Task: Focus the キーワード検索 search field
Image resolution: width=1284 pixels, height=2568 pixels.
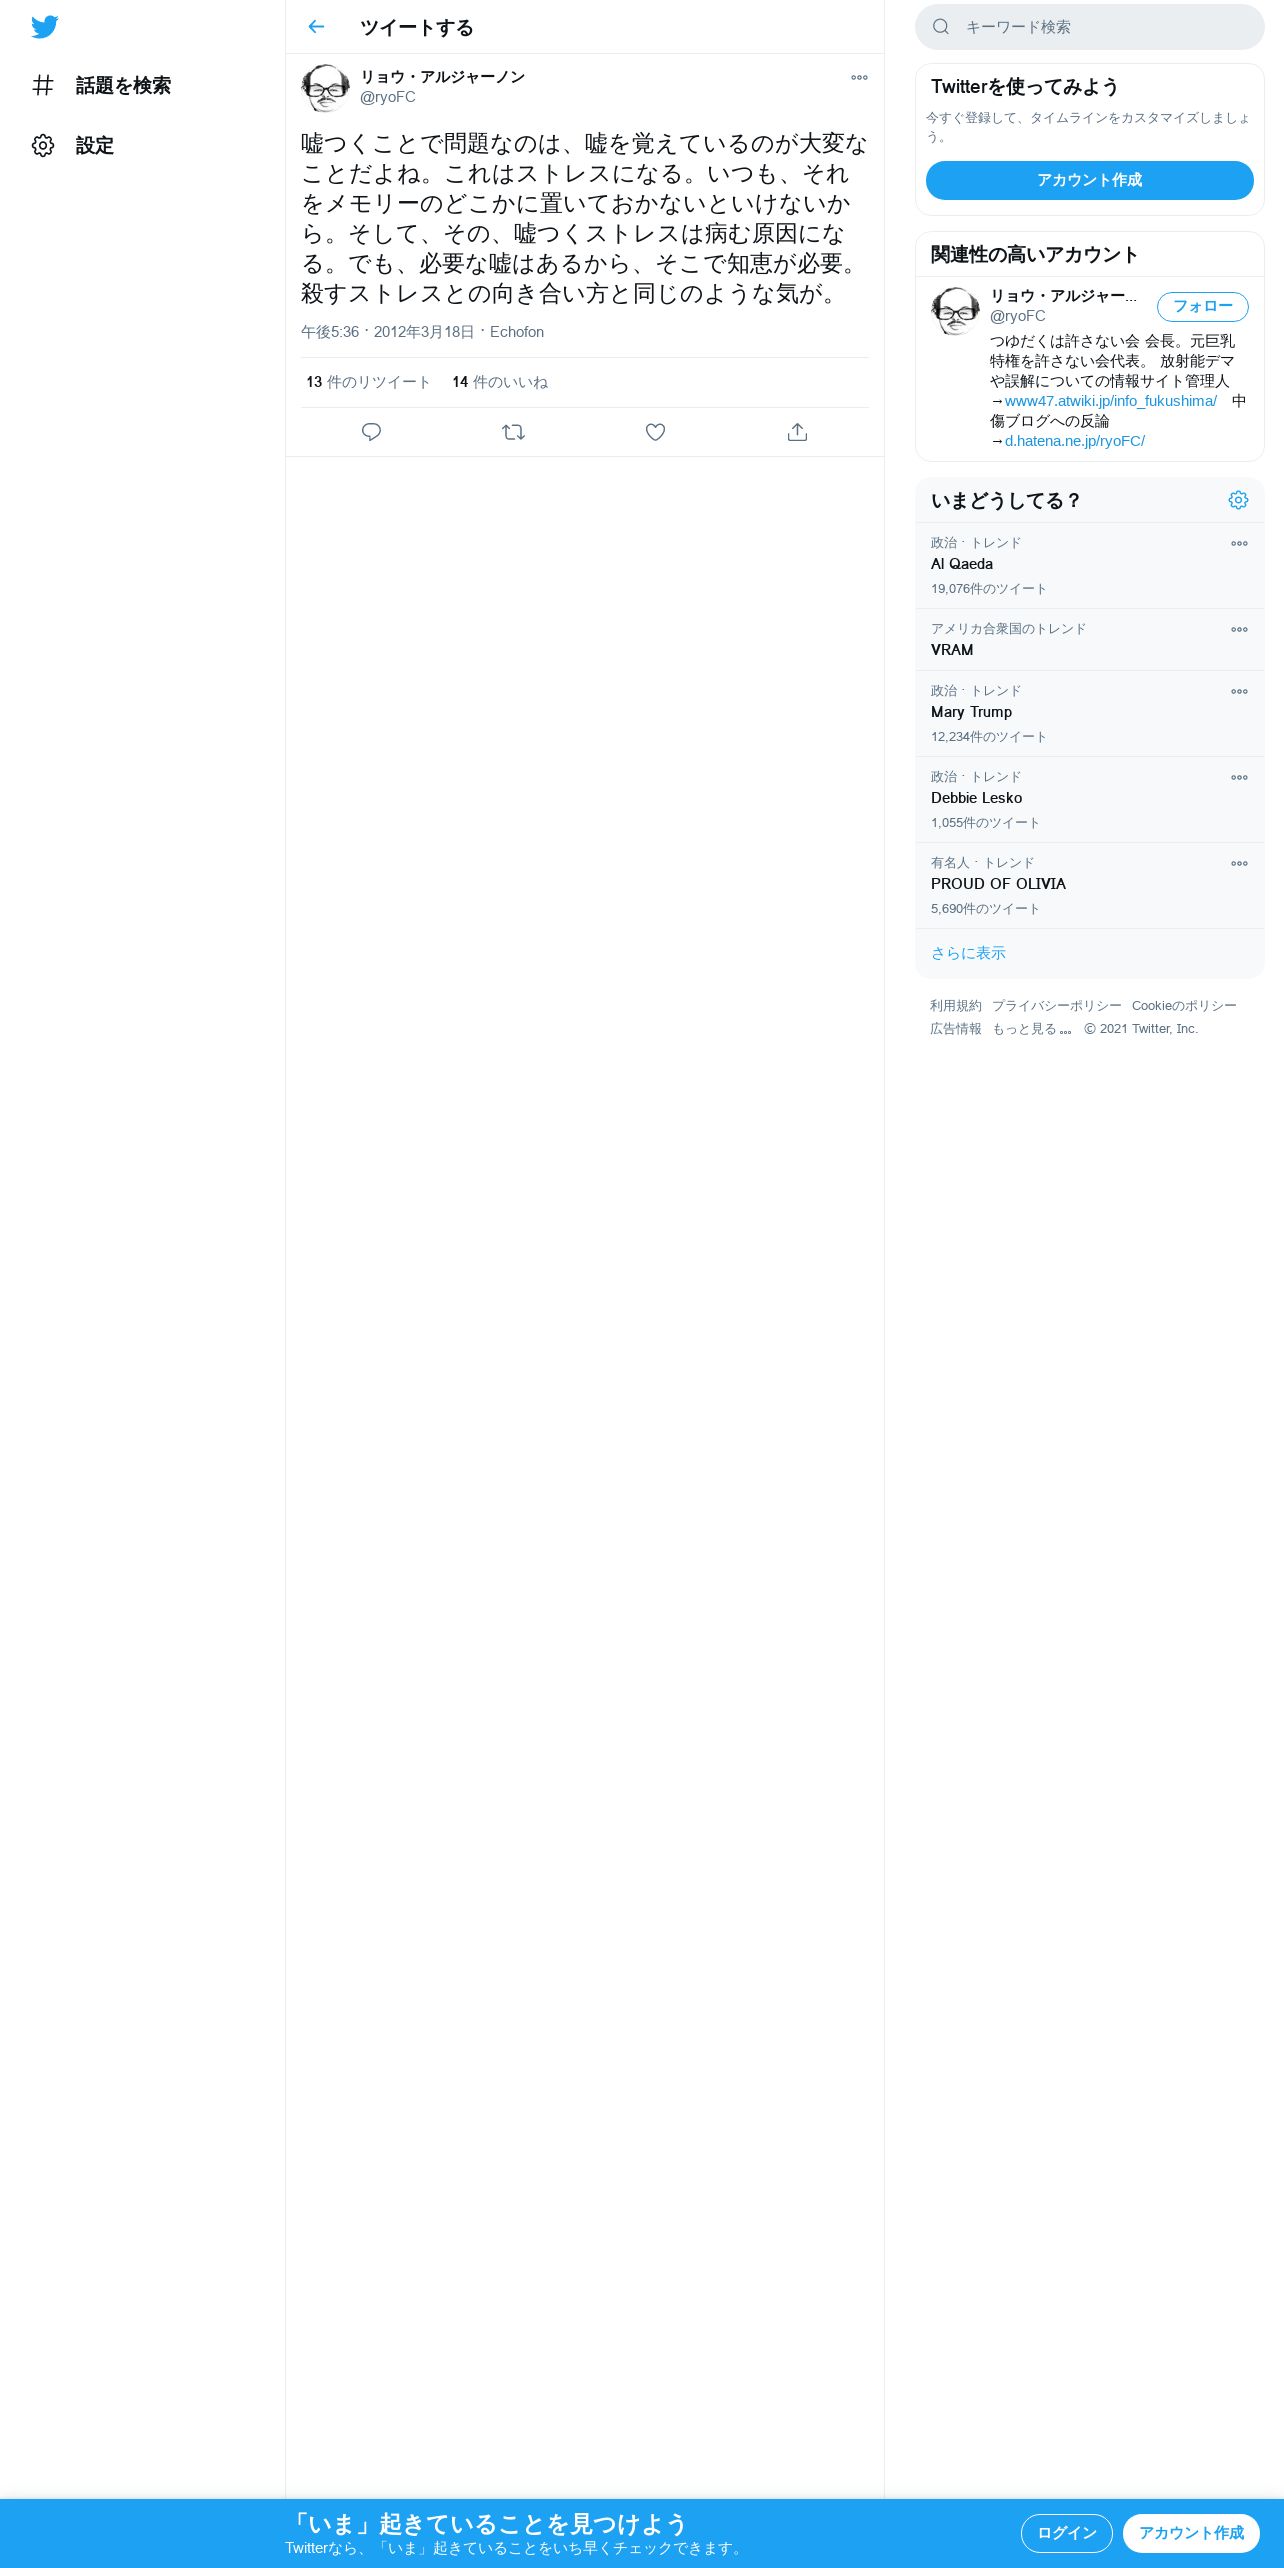Action: [1089, 27]
